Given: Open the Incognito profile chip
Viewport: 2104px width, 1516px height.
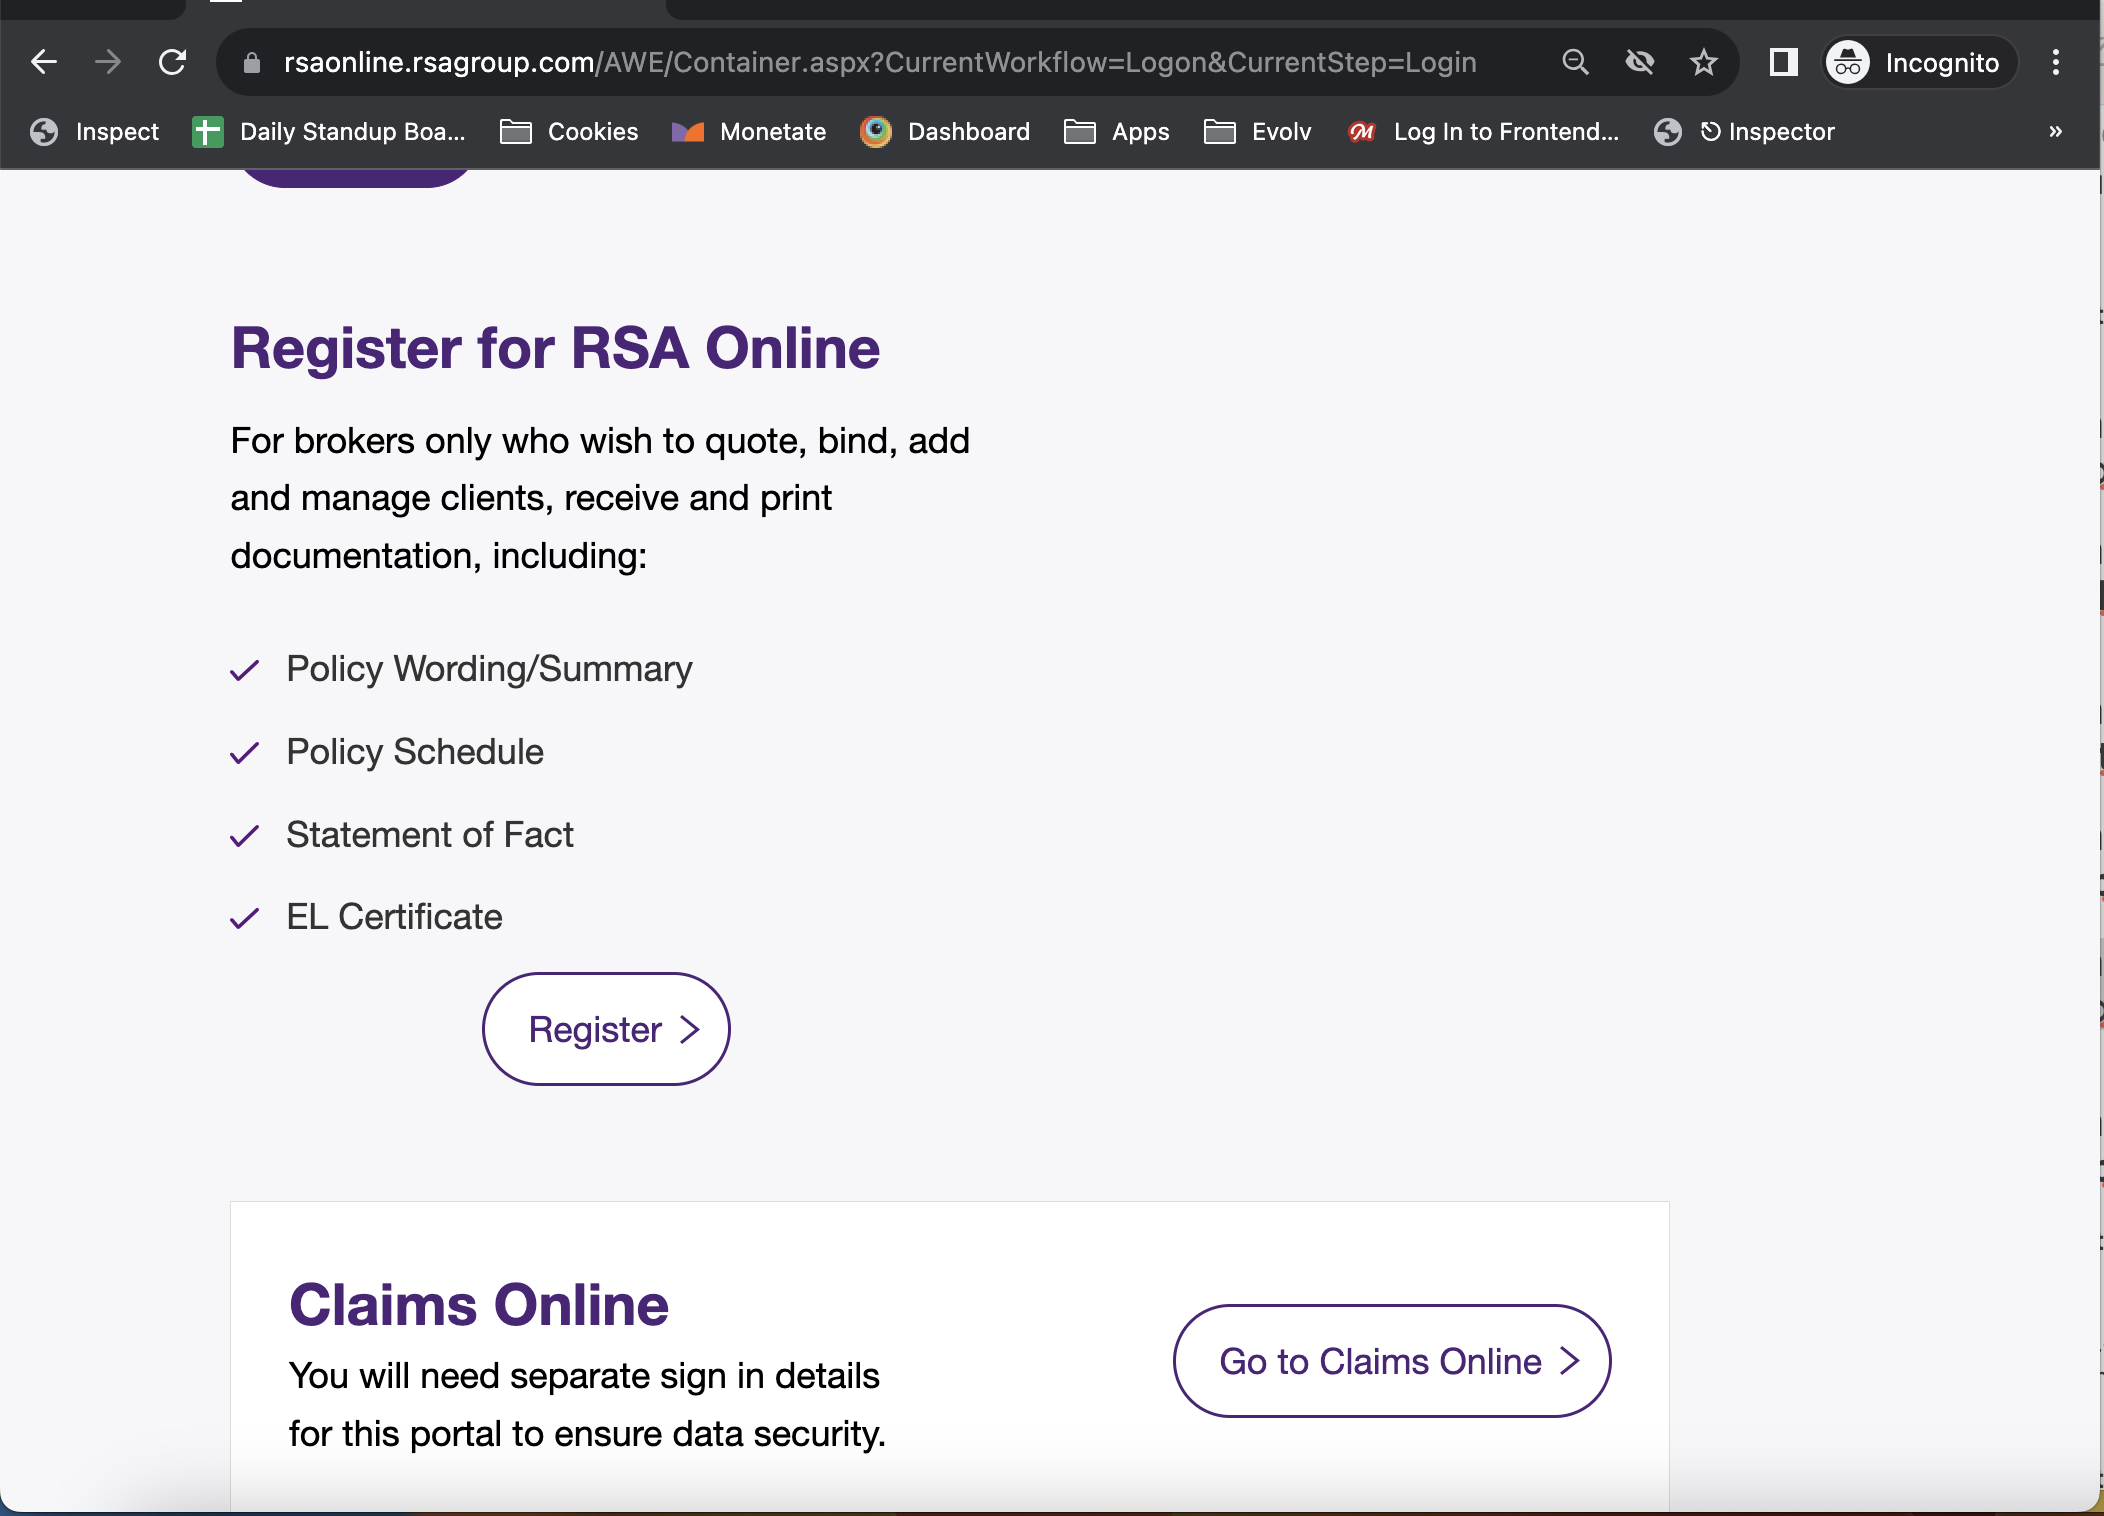Looking at the screenshot, I should tap(1917, 62).
